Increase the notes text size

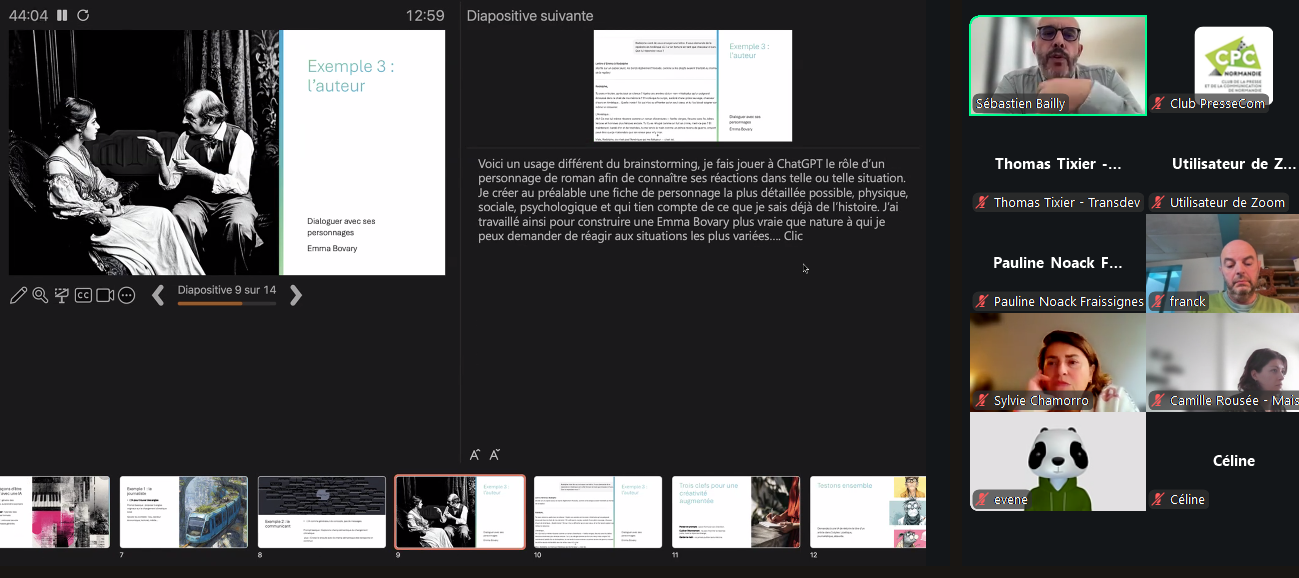(x=475, y=455)
